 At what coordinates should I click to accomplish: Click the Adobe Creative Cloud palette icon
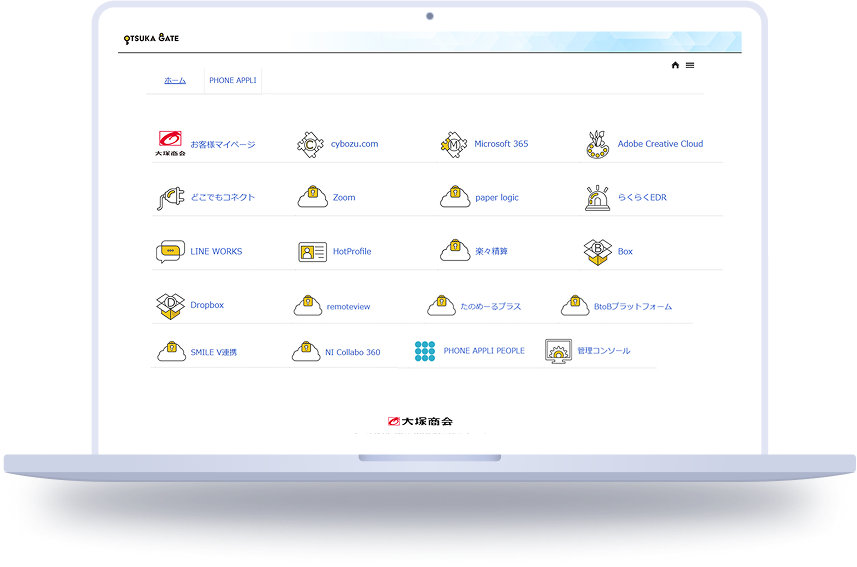pyautogui.click(x=598, y=144)
